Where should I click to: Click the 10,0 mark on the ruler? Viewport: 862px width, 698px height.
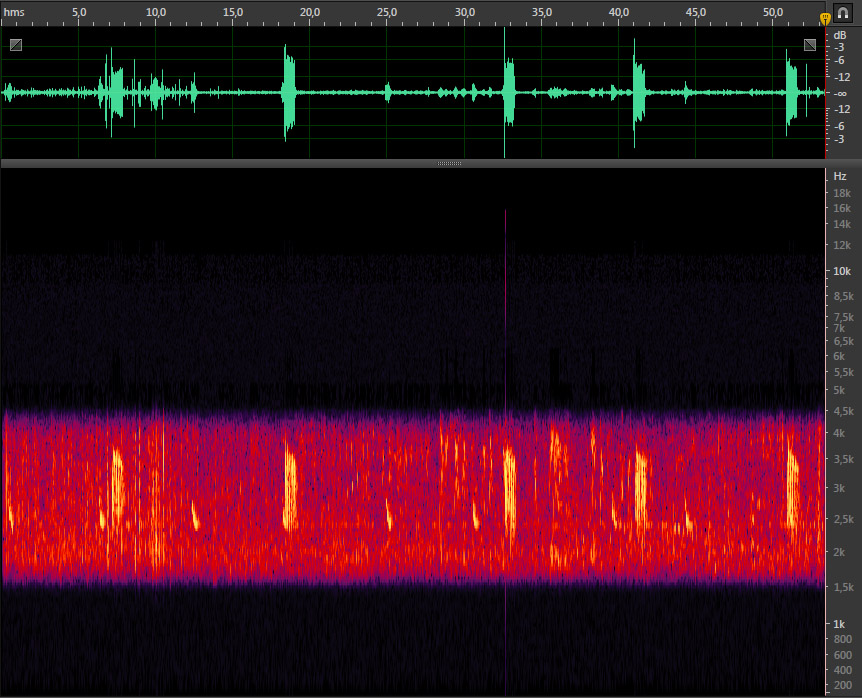click(x=156, y=12)
